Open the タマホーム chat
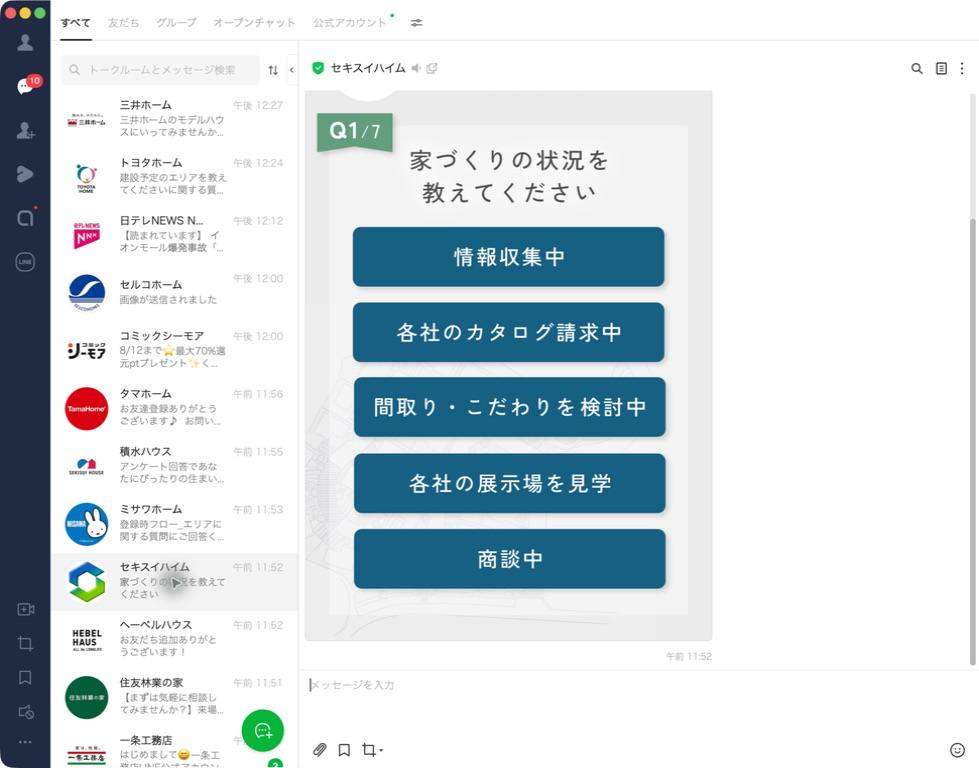 click(x=174, y=408)
